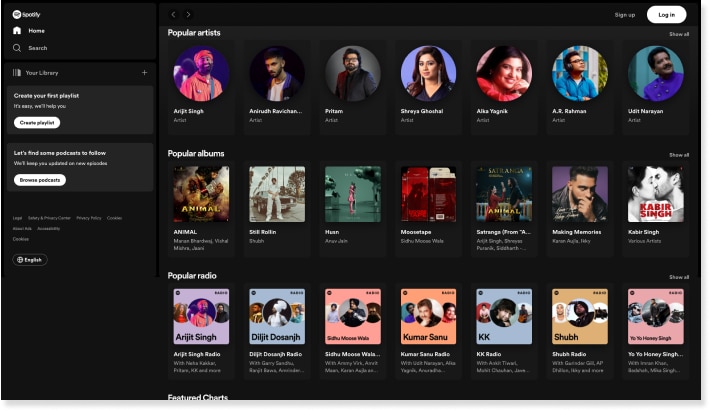This screenshot has height=411, width=710.
Task: Click the Shubh Radio title text
Action: [x=569, y=354]
